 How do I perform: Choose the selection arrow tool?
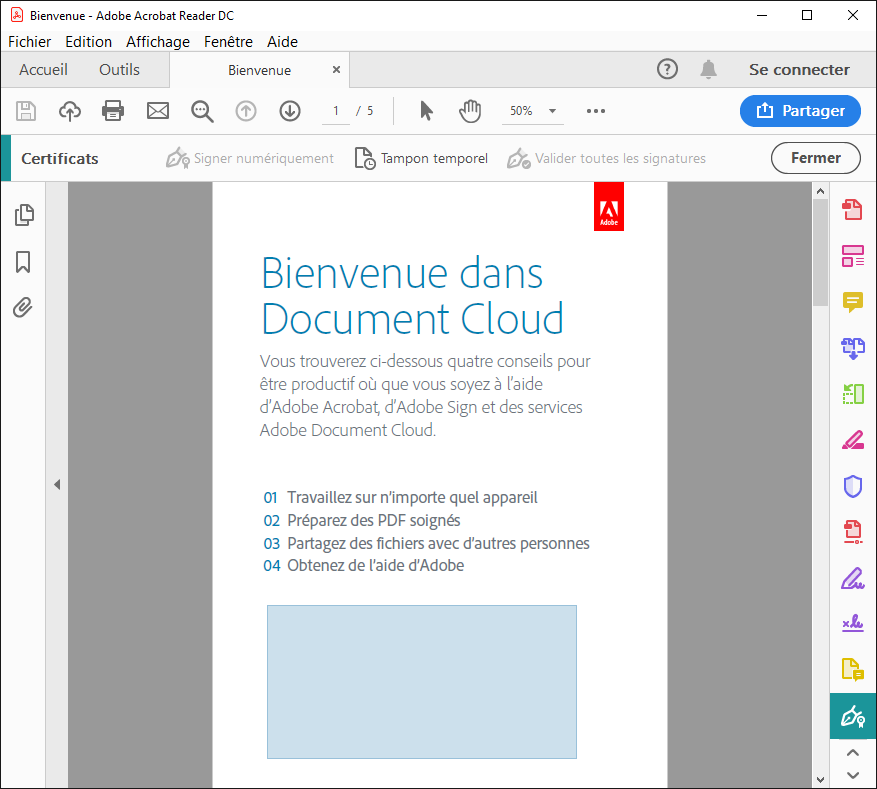(x=426, y=111)
